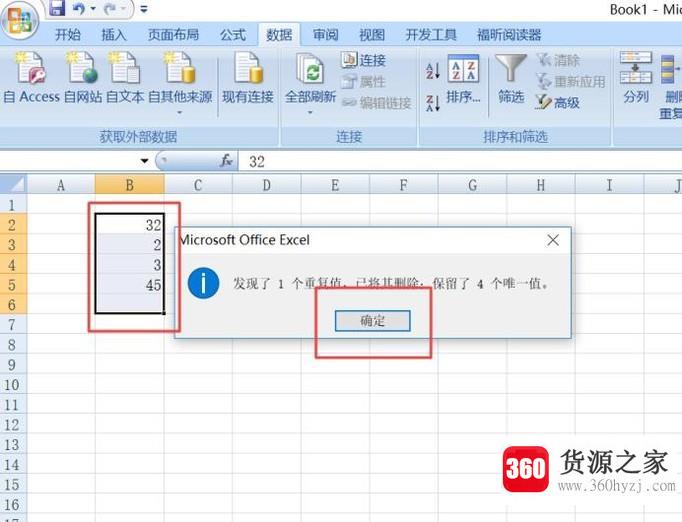The width and height of the screenshot is (682, 522).
Task: Select column E header
Action: pos(335,185)
